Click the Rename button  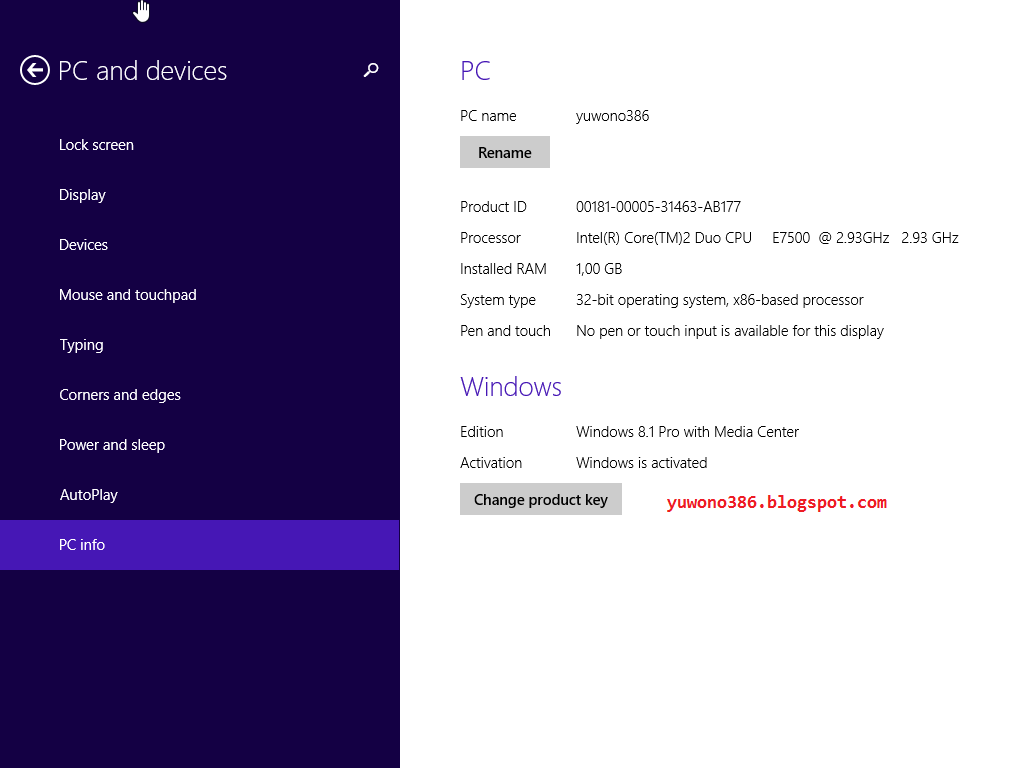[505, 152]
